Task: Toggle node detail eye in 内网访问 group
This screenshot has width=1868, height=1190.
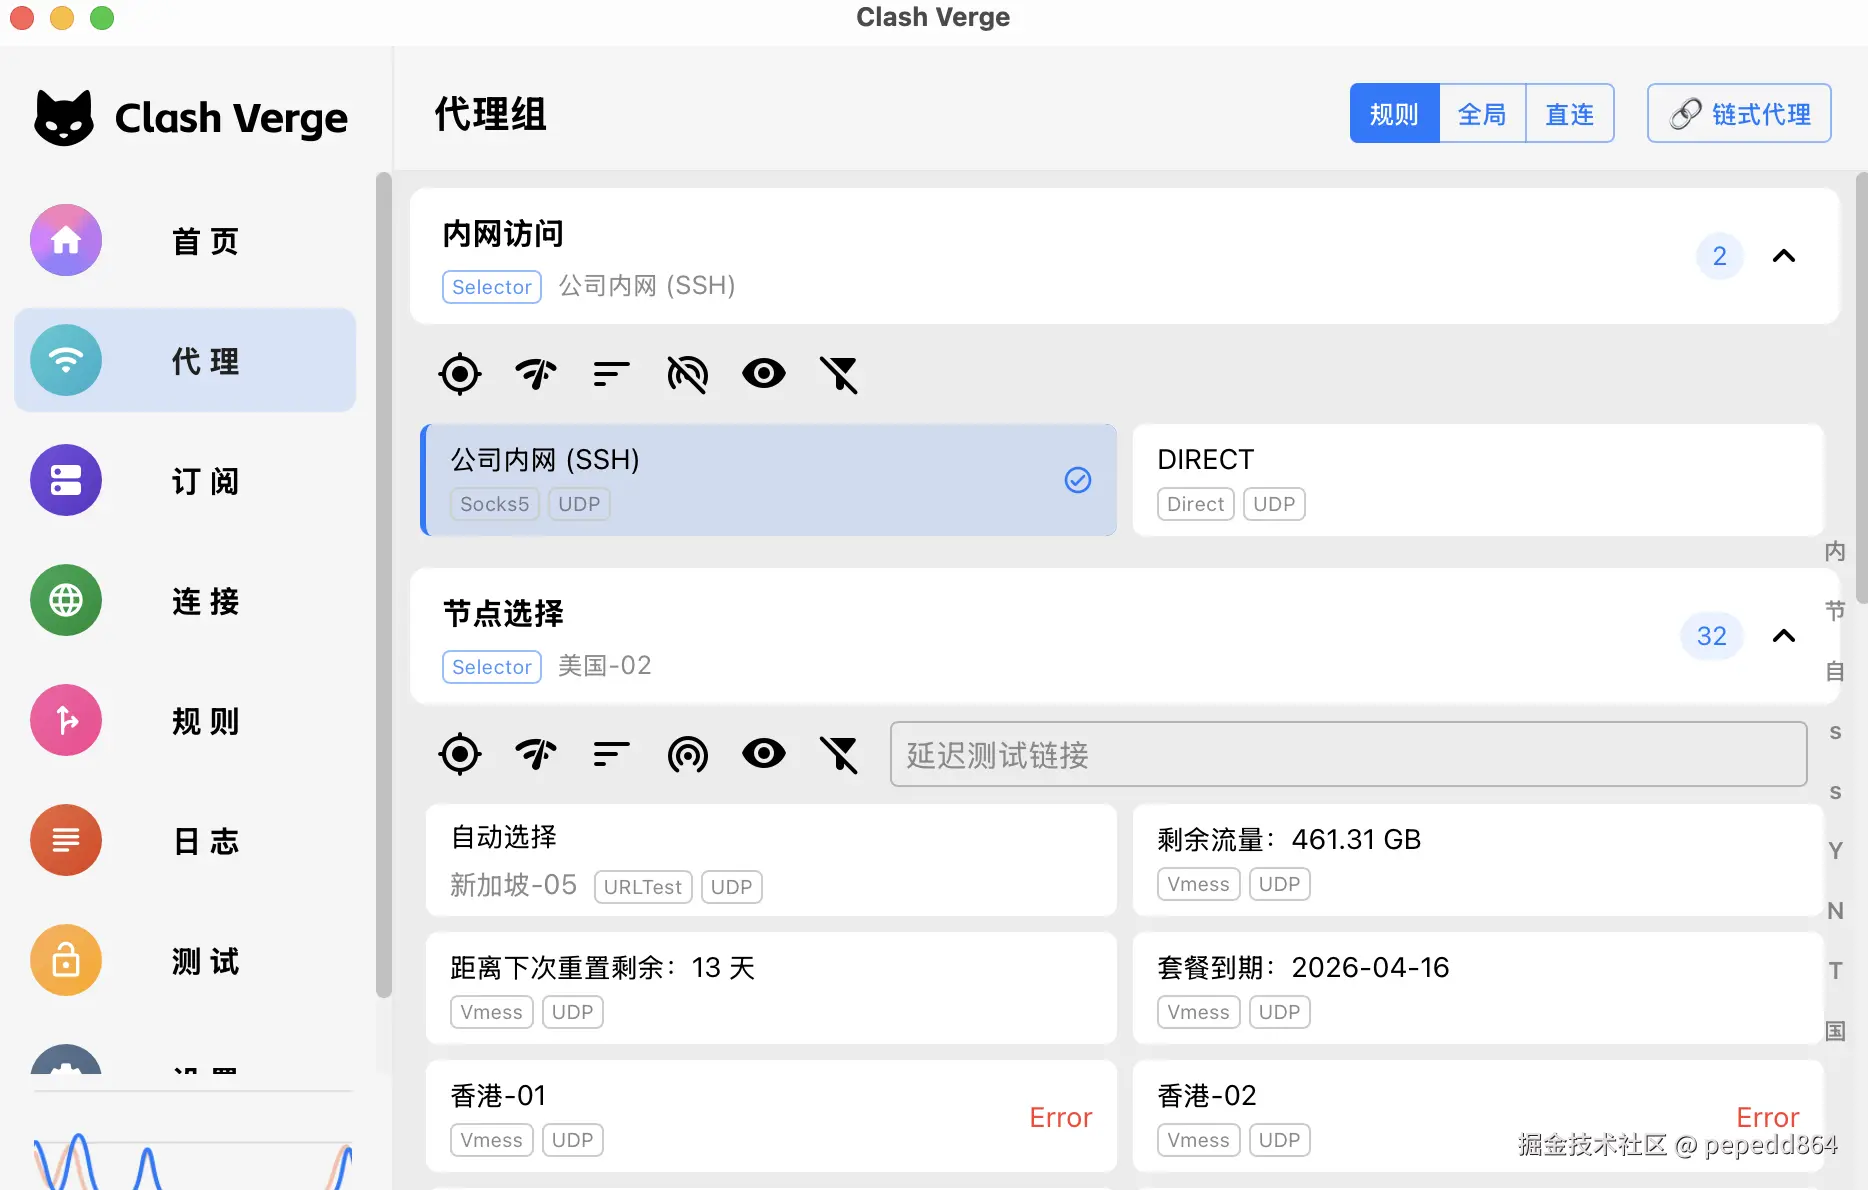Action: pos(764,374)
